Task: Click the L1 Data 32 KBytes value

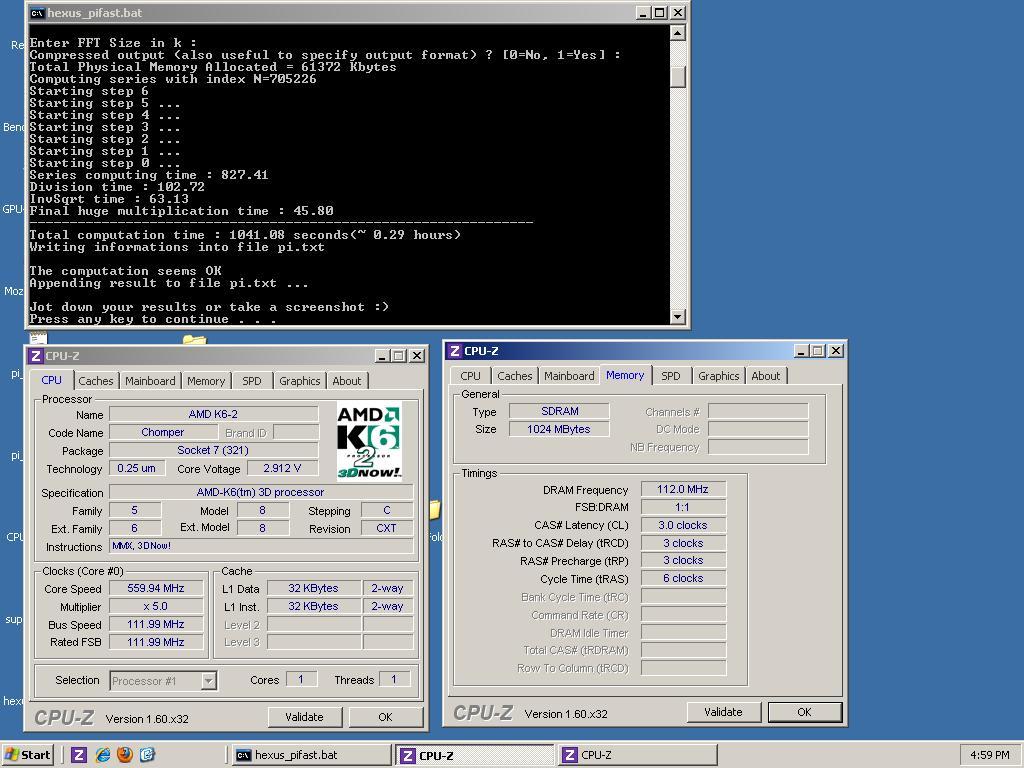Action: [x=313, y=588]
